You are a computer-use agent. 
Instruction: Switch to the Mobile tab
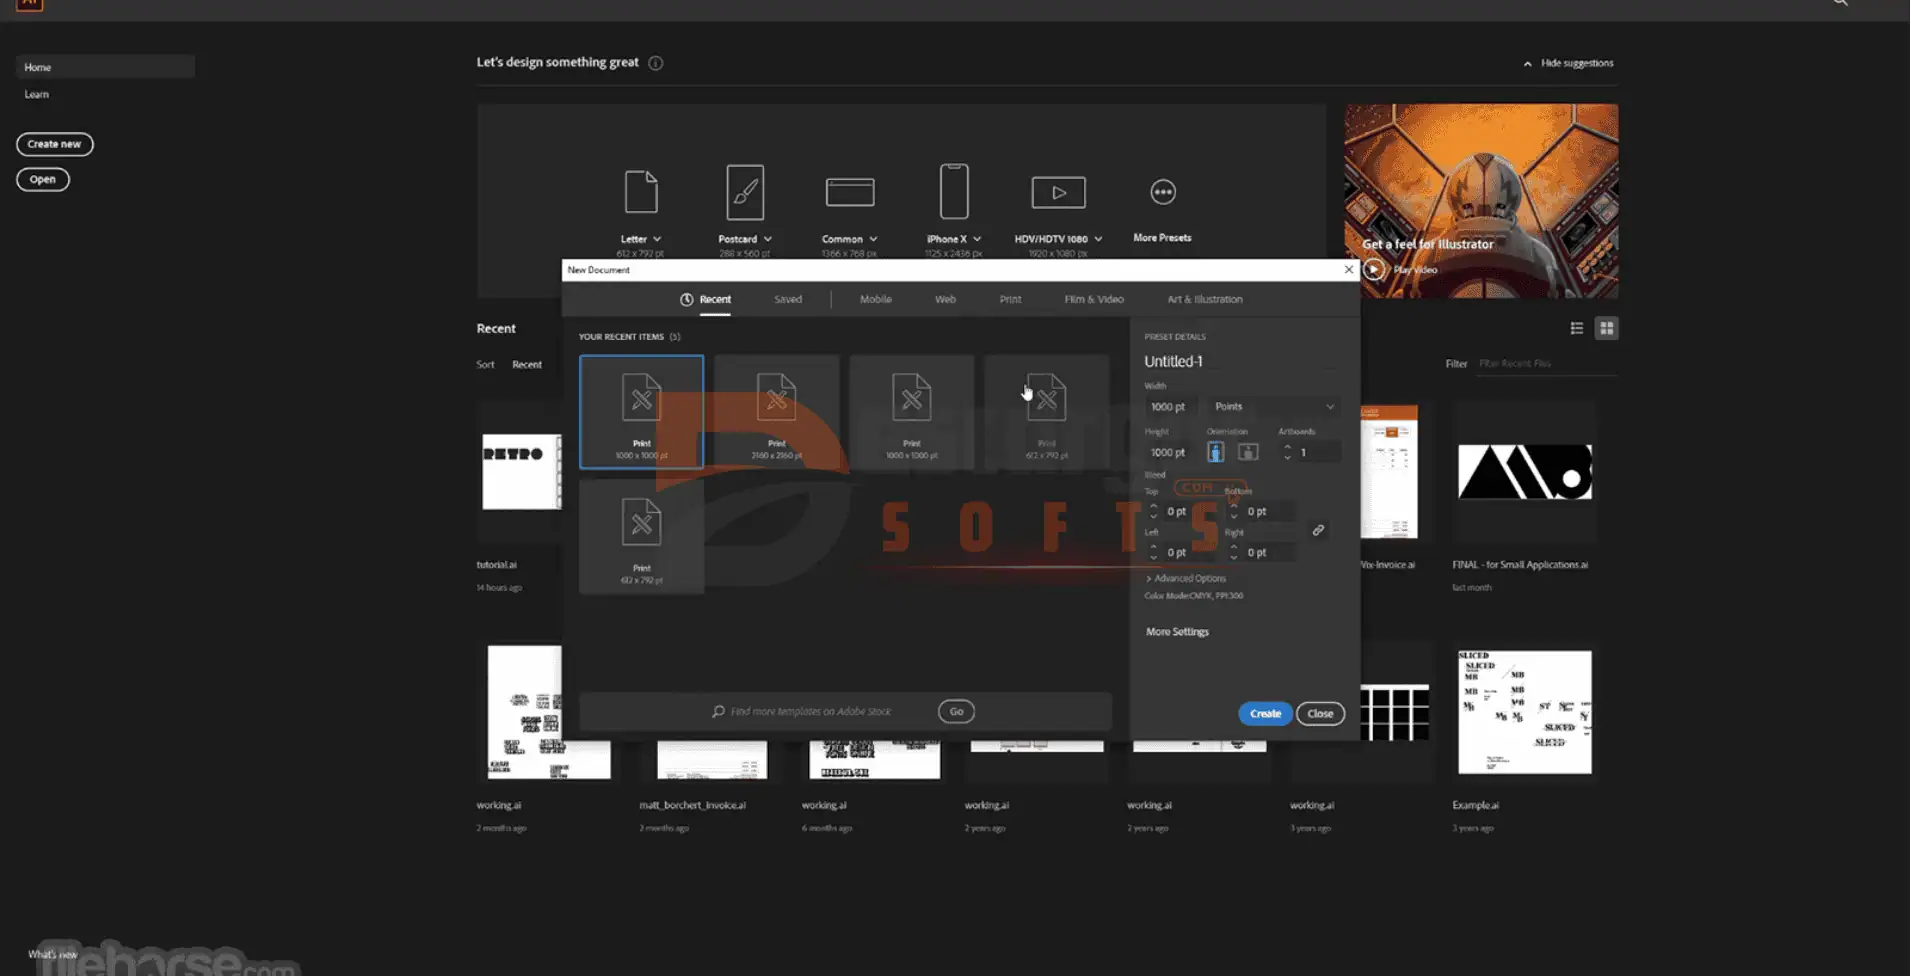coord(875,299)
